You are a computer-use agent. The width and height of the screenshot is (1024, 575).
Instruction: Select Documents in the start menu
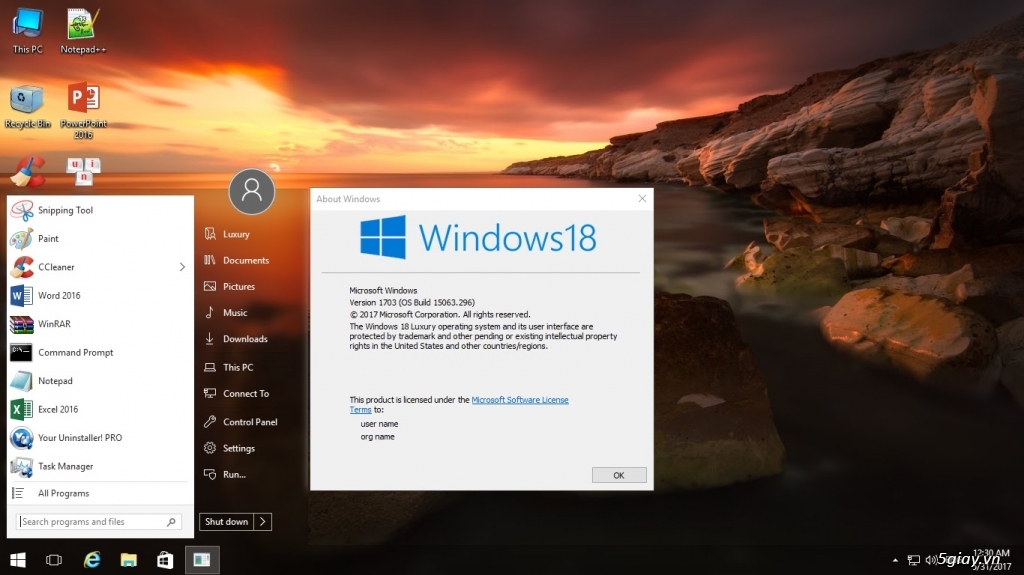[x=245, y=260]
